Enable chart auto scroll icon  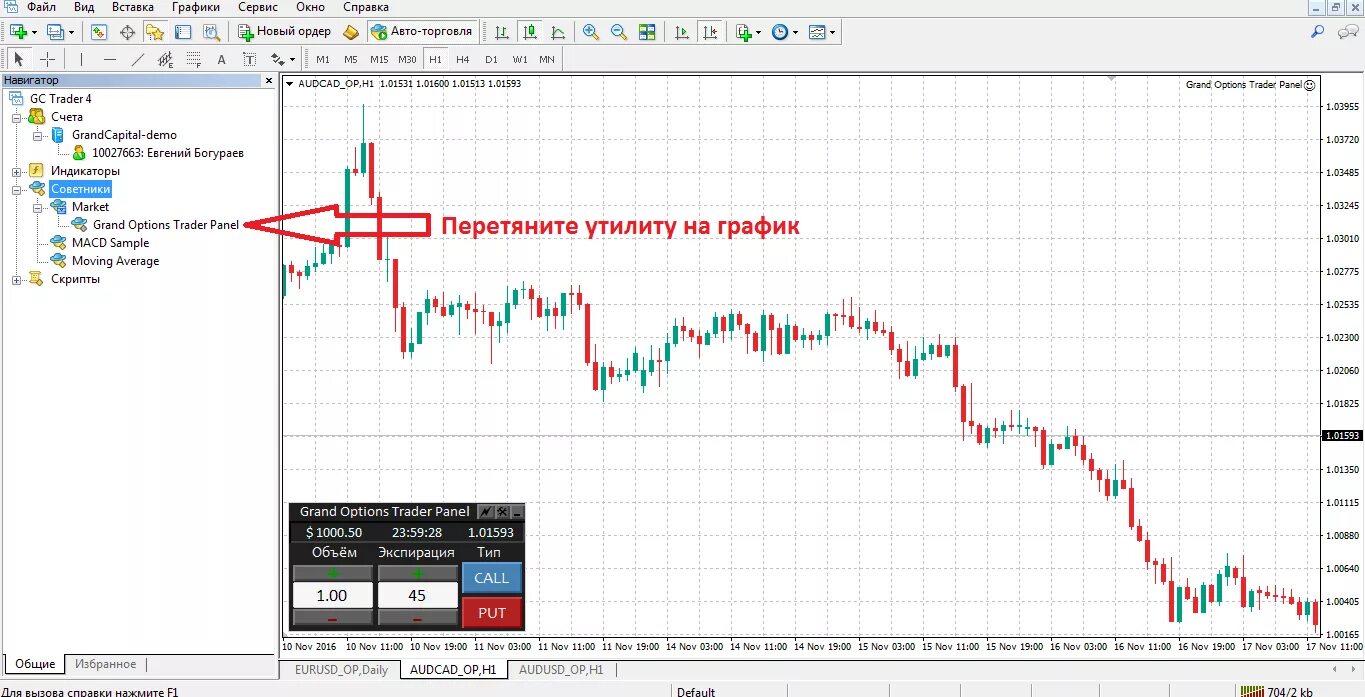click(682, 32)
